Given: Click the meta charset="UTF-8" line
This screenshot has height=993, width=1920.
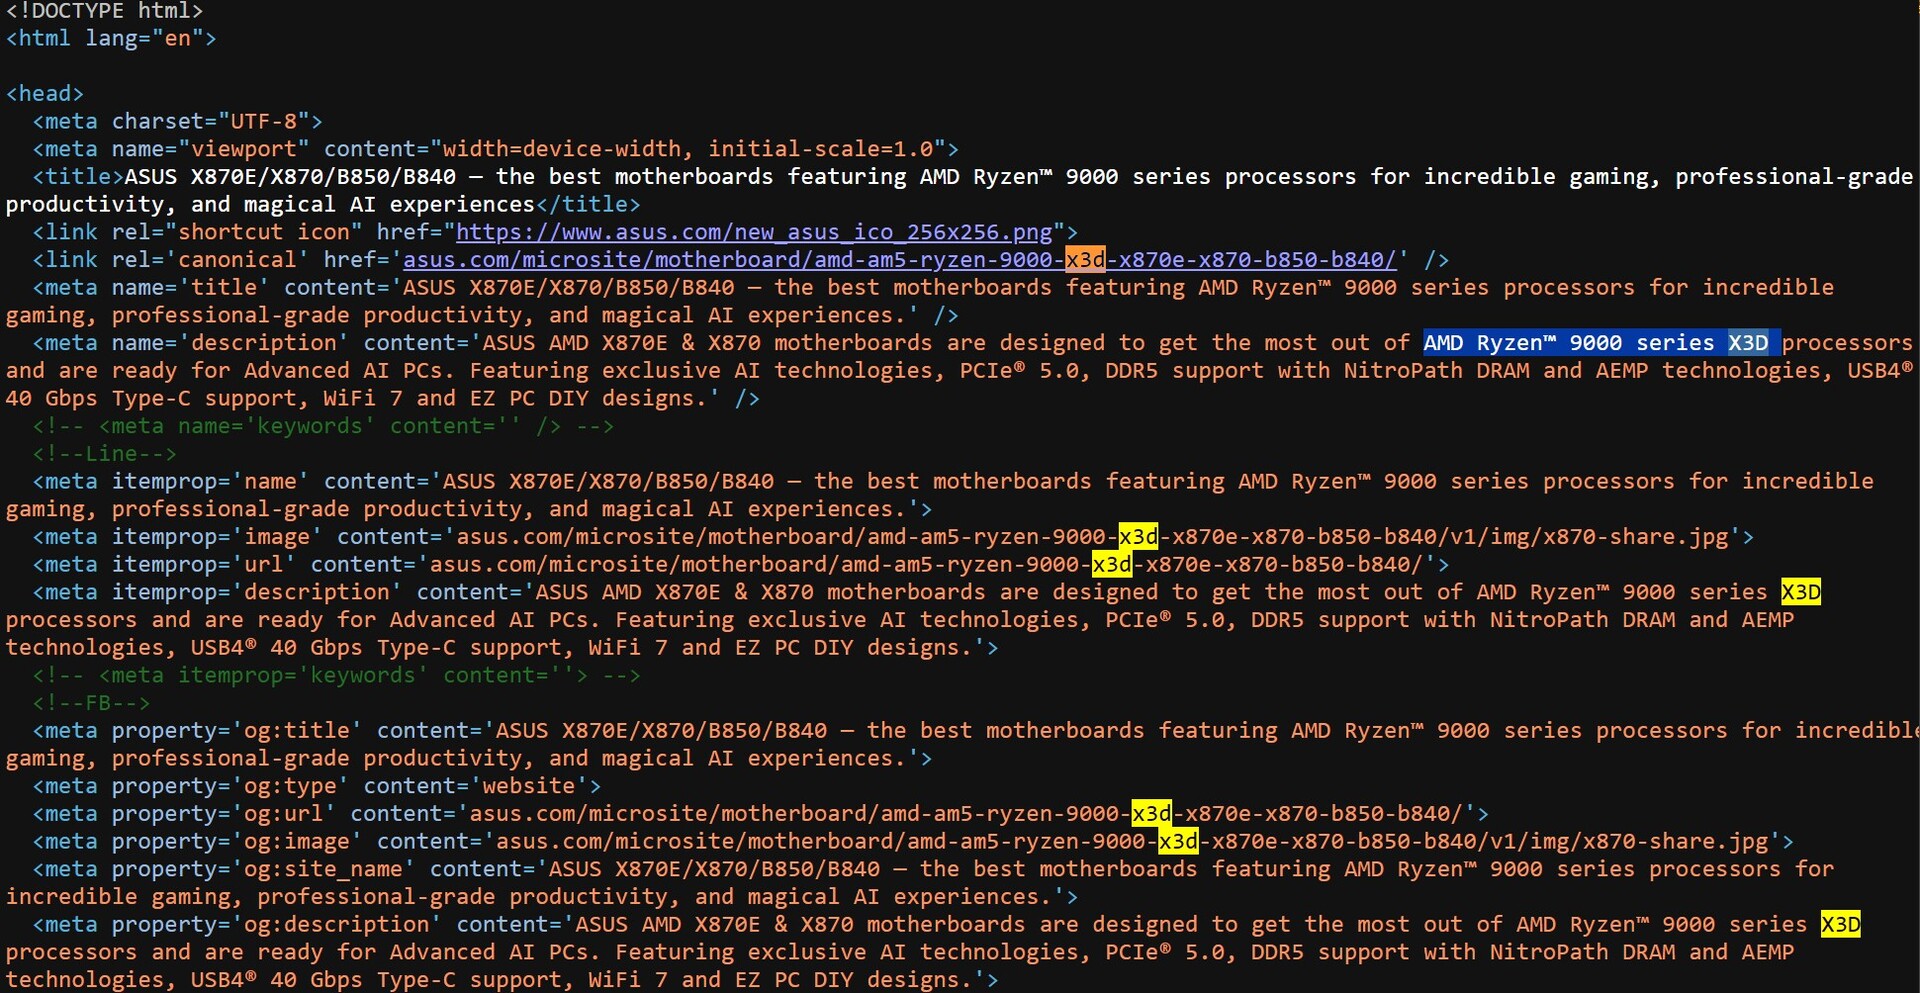Looking at the screenshot, I should (177, 121).
